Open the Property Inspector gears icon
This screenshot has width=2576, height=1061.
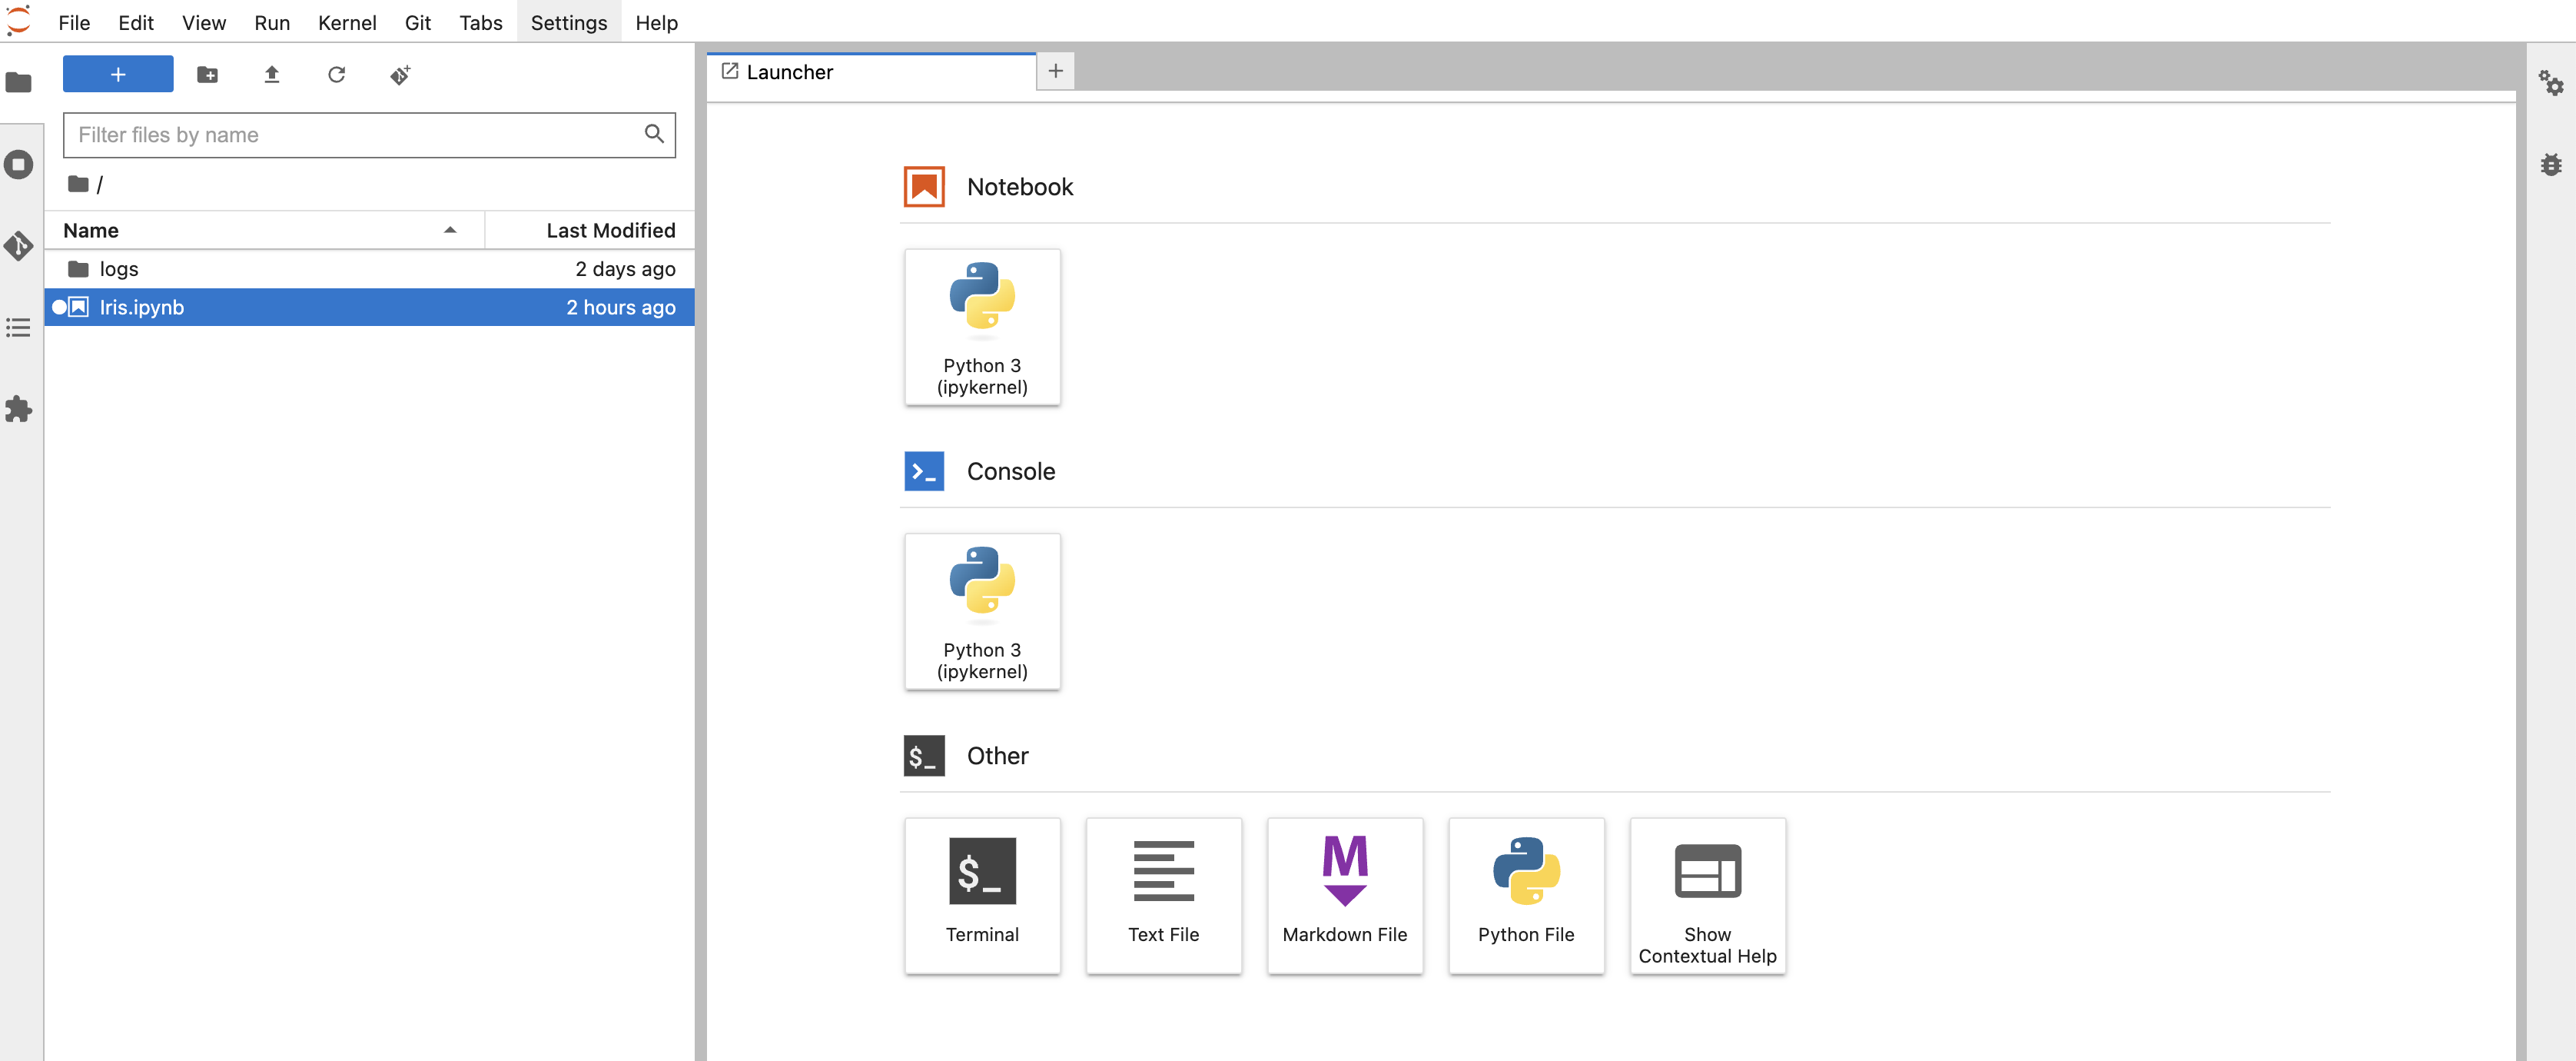tap(2551, 83)
